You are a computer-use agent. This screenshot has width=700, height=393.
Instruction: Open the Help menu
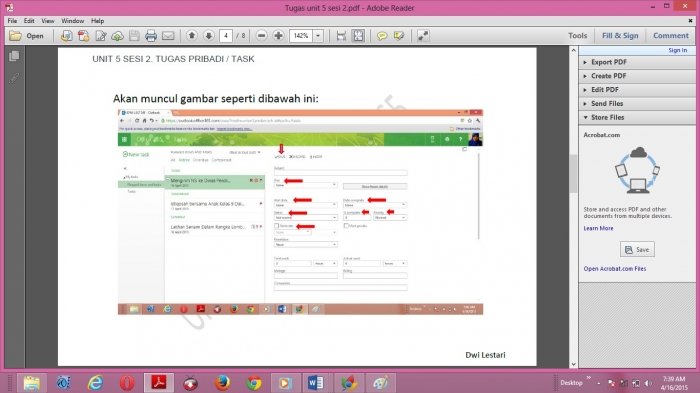tap(97, 21)
